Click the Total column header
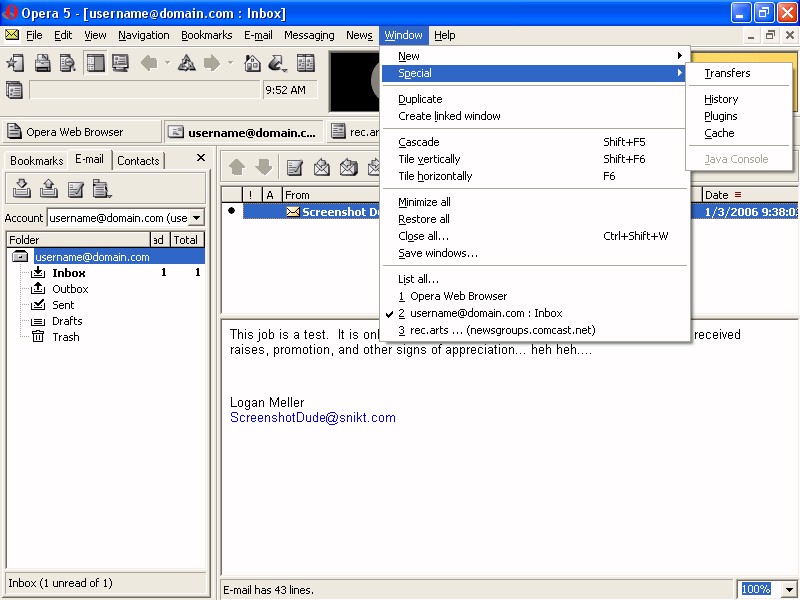Image resolution: width=800 pixels, height=600 pixels. [x=187, y=240]
